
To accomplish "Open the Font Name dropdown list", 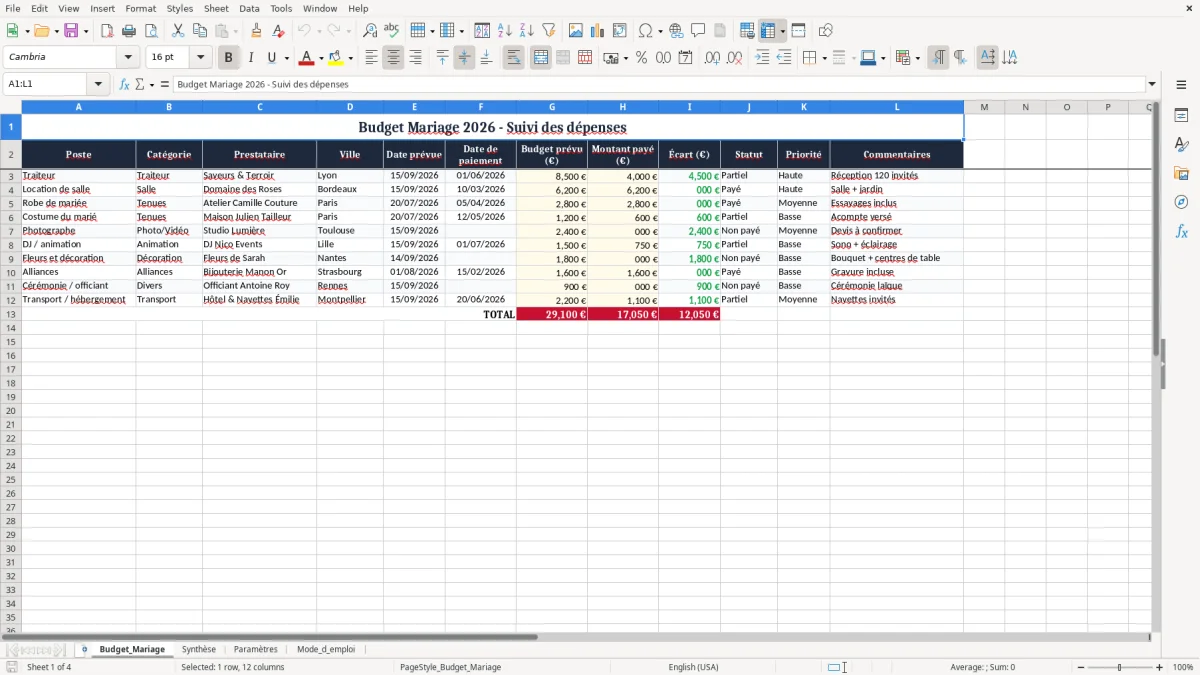I will pos(128,58).
